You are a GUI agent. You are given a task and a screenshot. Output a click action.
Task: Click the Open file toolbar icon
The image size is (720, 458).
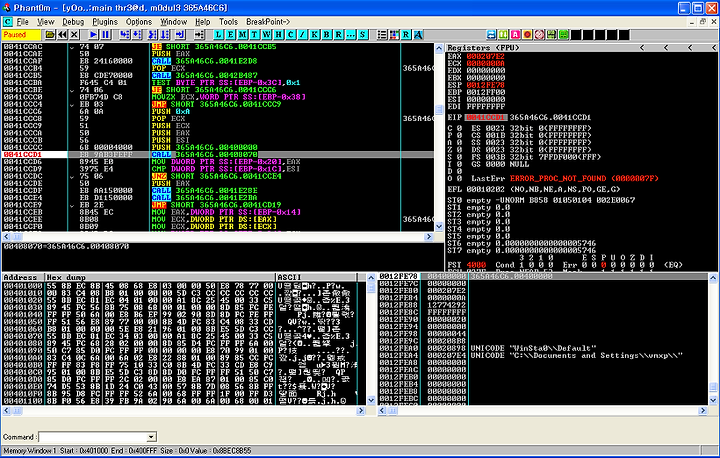click(50, 34)
